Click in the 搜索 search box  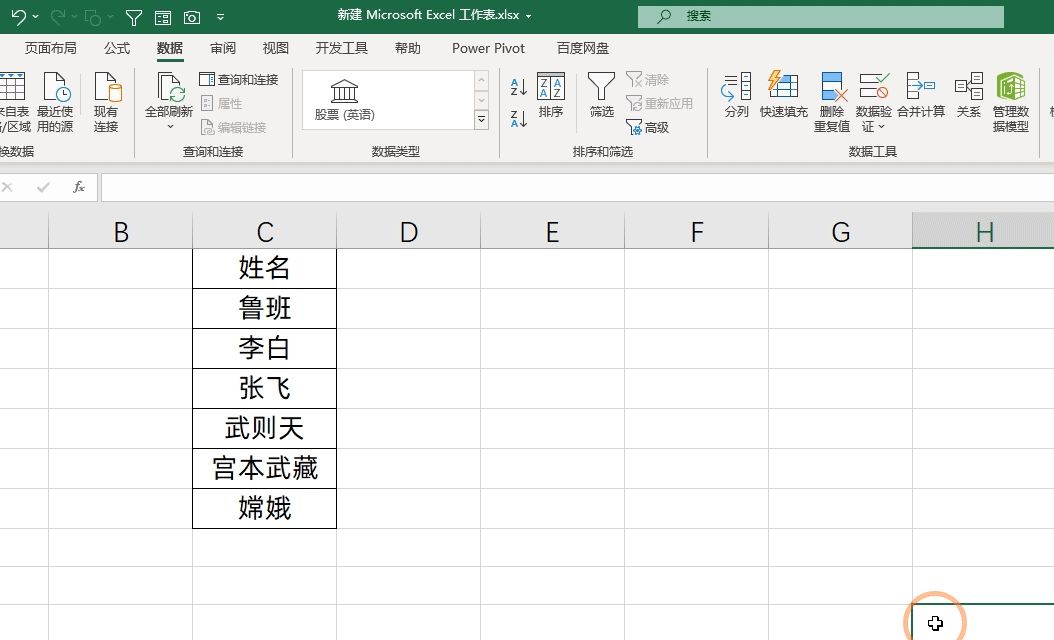820,17
